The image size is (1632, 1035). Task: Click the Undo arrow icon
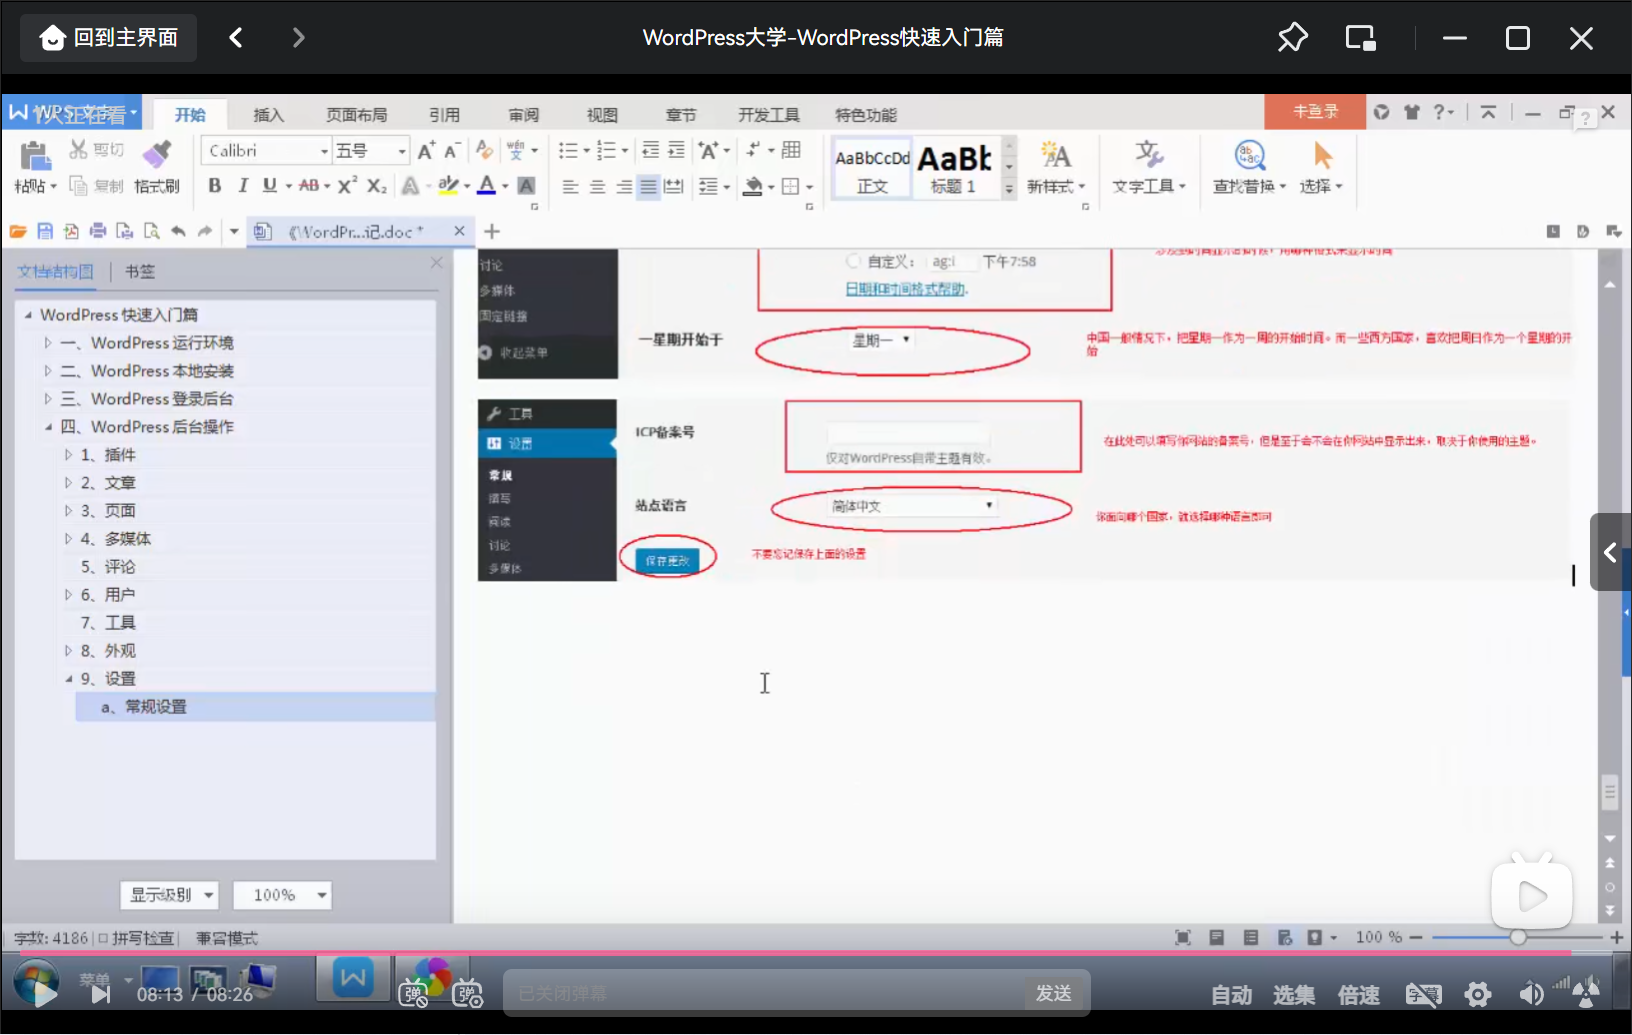pyautogui.click(x=178, y=231)
